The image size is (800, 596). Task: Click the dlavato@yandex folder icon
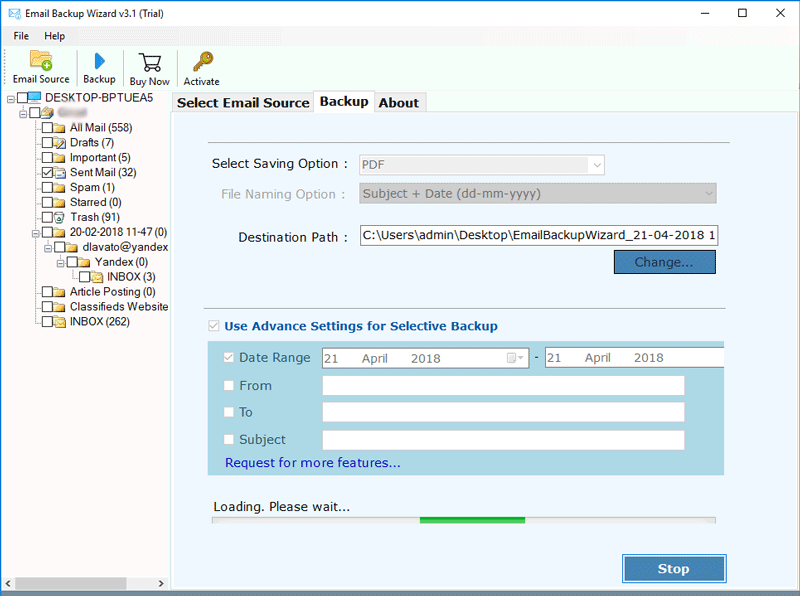tap(72, 247)
